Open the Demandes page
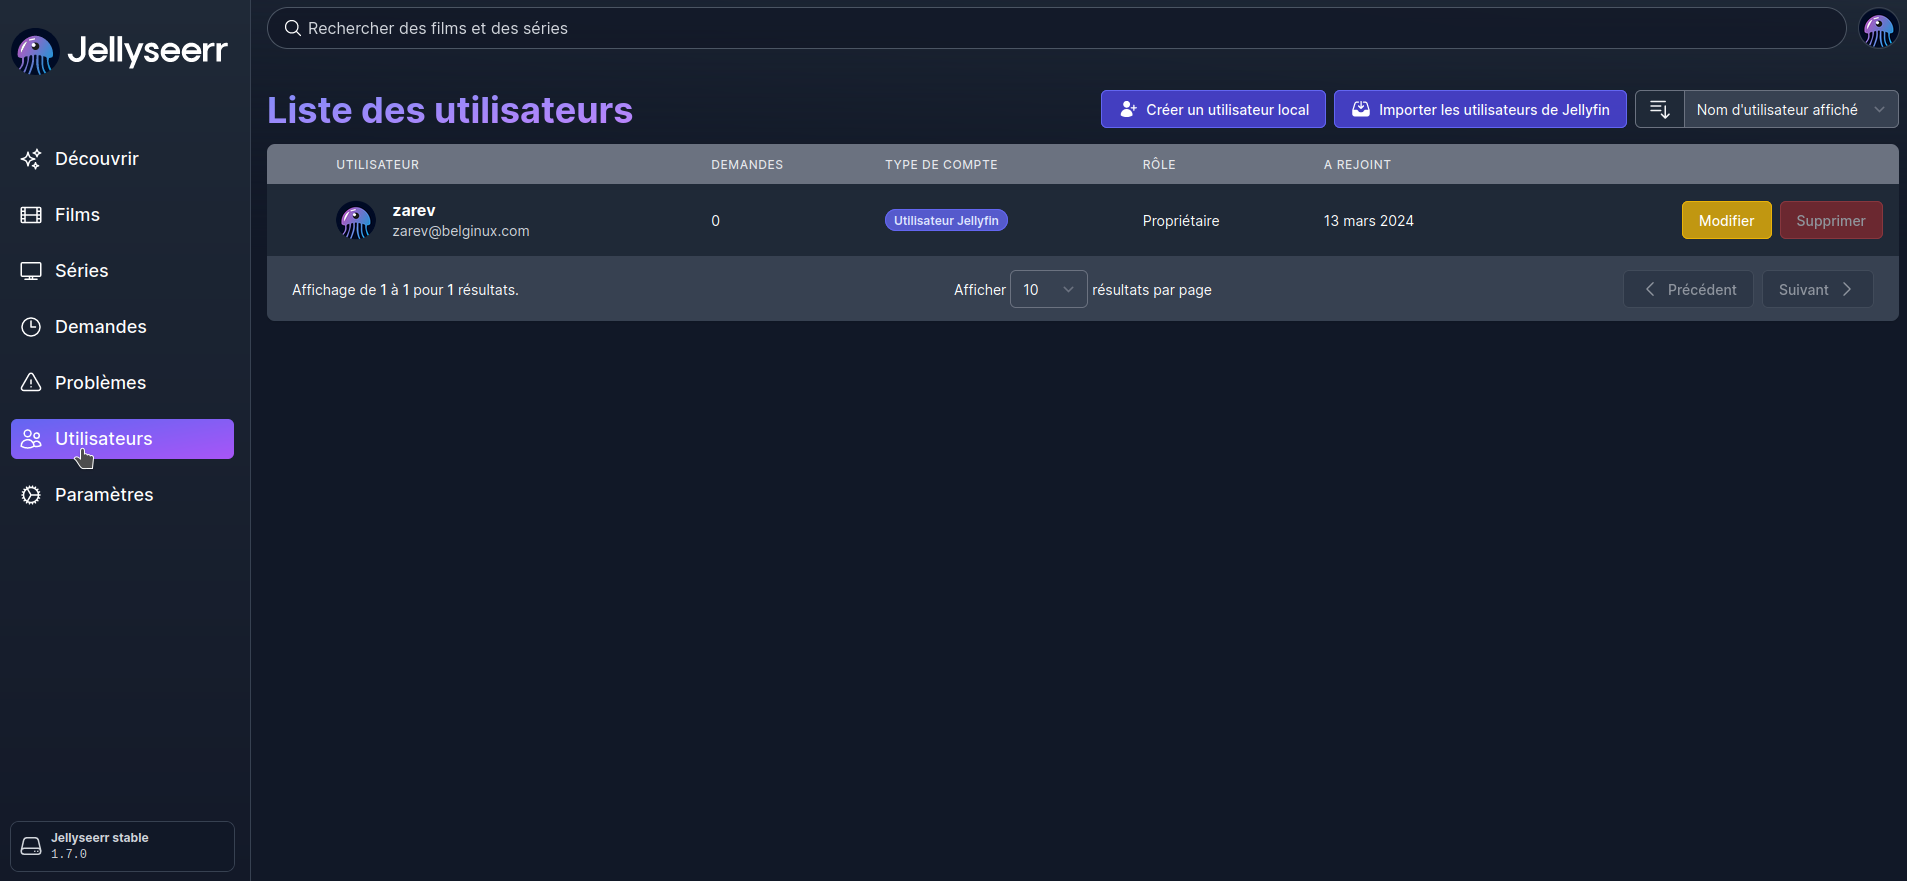 (x=122, y=327)
